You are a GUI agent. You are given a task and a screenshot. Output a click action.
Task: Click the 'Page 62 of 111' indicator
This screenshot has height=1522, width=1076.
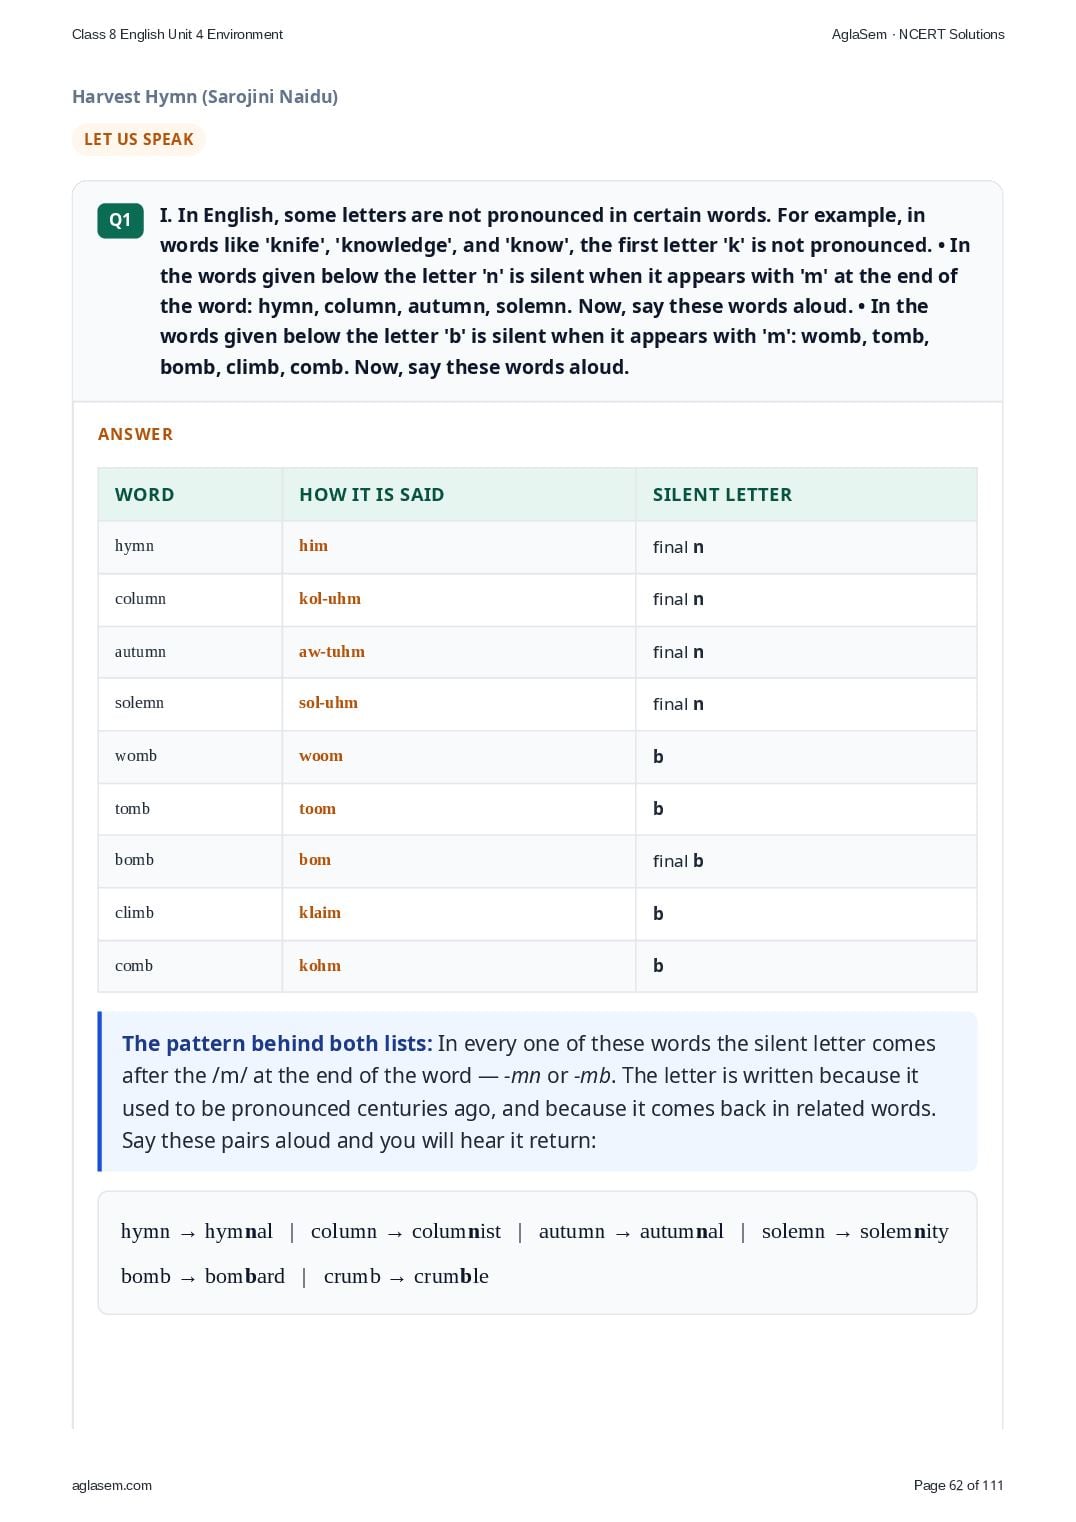click(x=958, y=1485)
